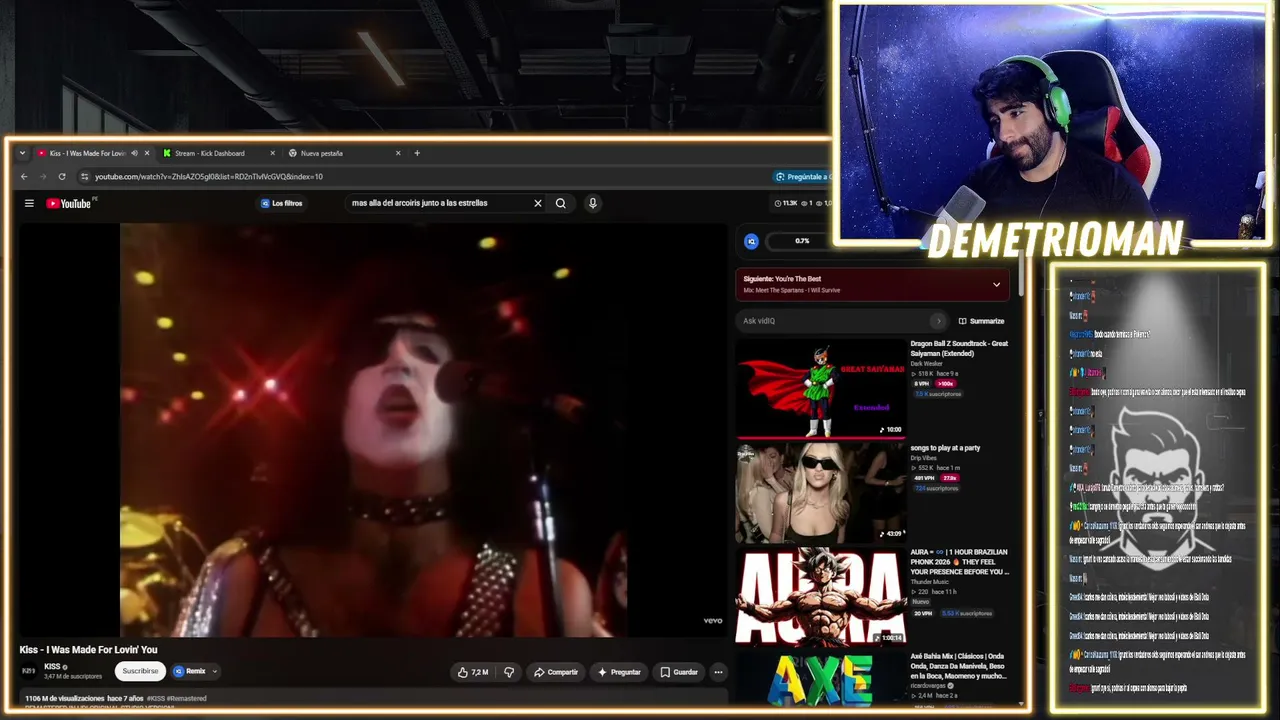The image size is (1280, 720).
Task: Open the KISS channel avatar
Action: pos(29,671)
